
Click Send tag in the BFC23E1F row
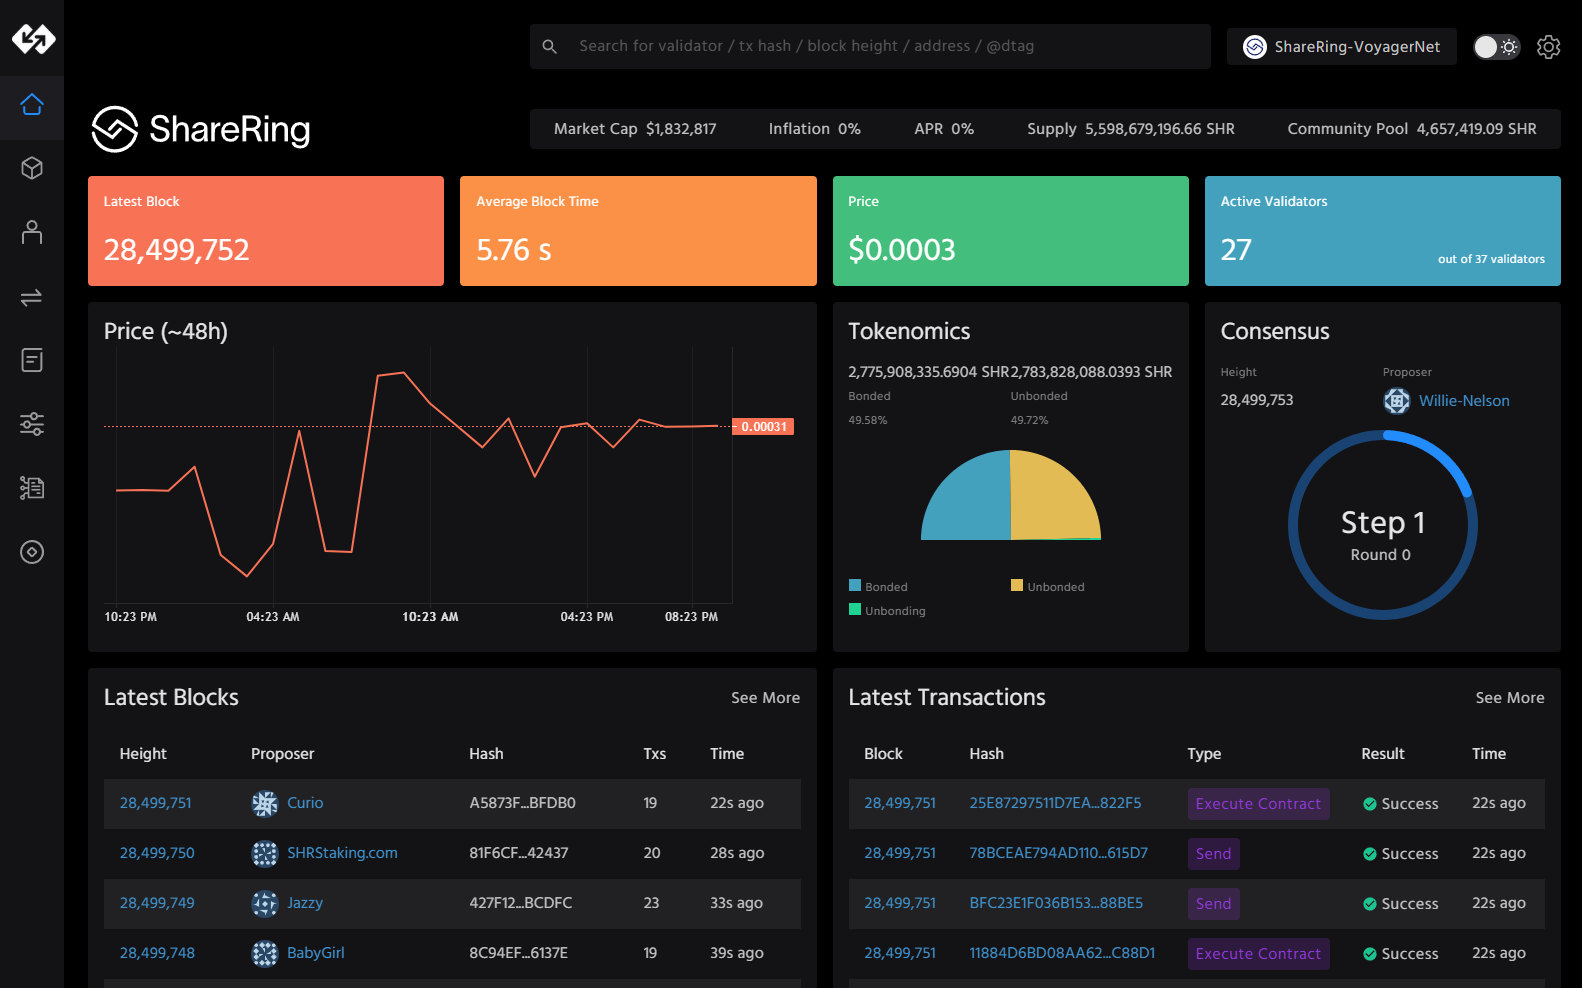click(x=1213, y=904)
